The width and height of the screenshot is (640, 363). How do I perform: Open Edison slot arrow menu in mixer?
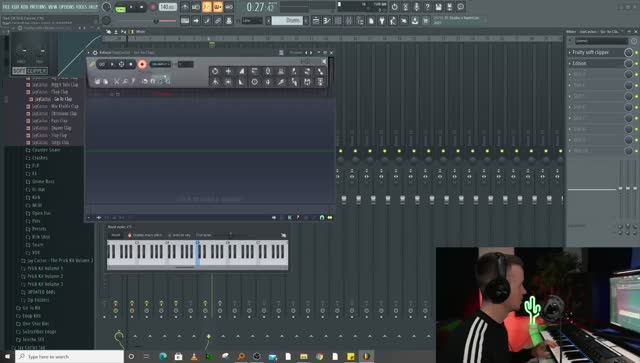570,64
